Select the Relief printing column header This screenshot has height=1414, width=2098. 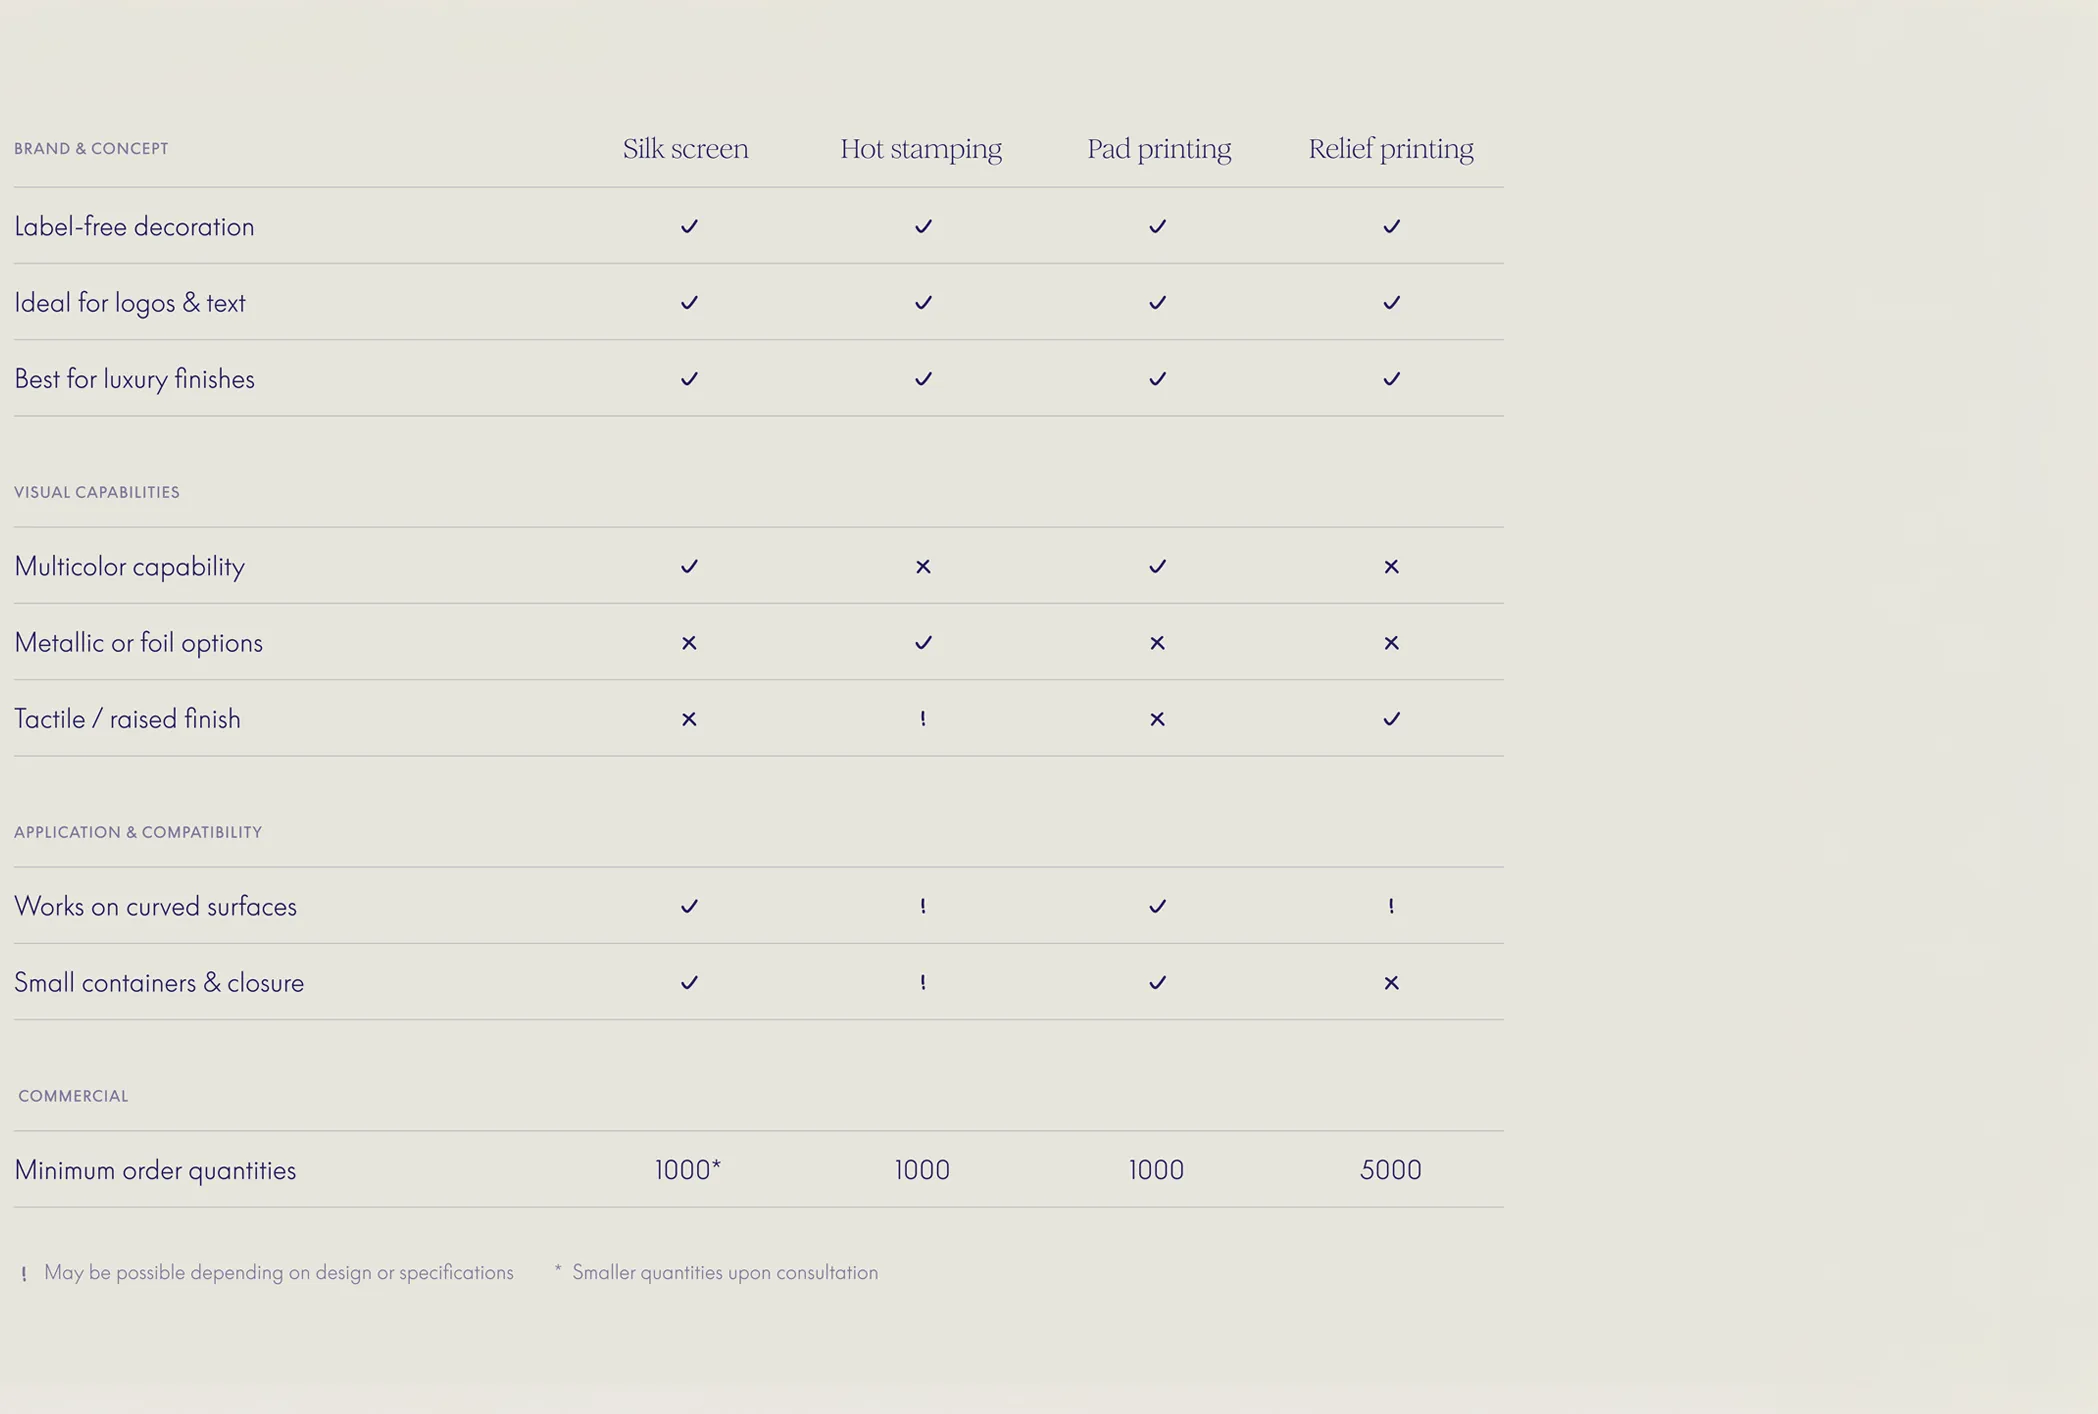click(1391, 149)
